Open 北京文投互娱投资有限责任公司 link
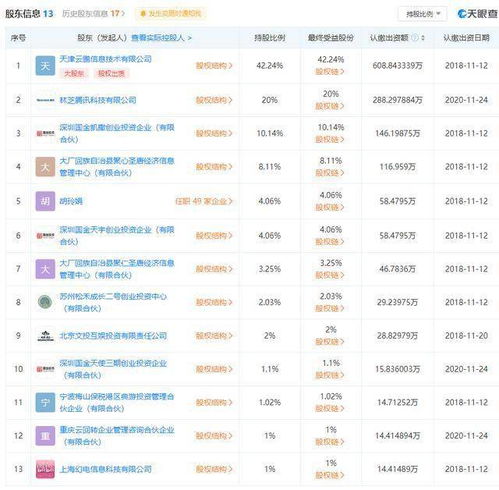499x490 pixels. 113,336
